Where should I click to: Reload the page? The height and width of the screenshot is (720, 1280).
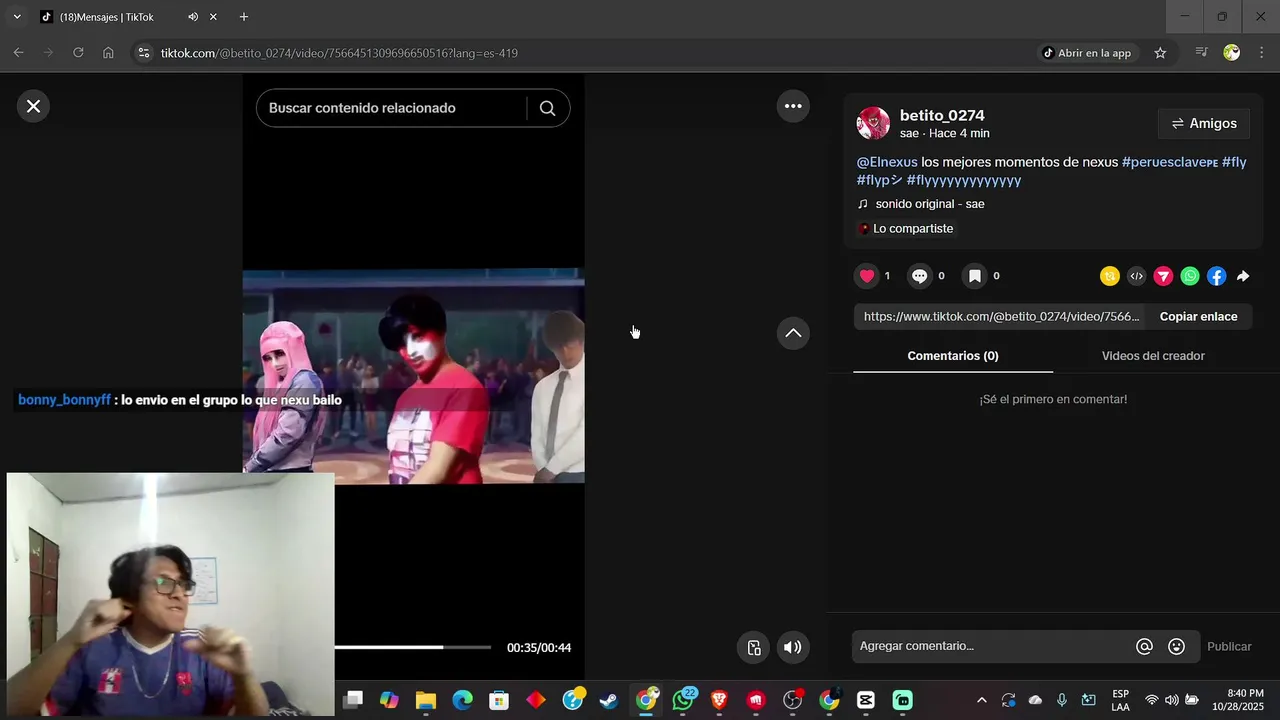coord(78,53)
